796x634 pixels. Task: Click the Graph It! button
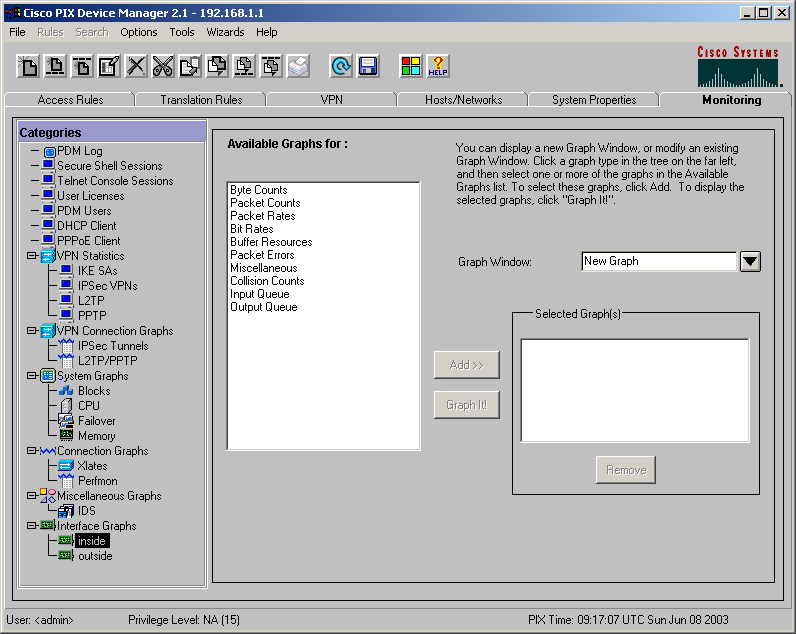(x=467, y=405)
